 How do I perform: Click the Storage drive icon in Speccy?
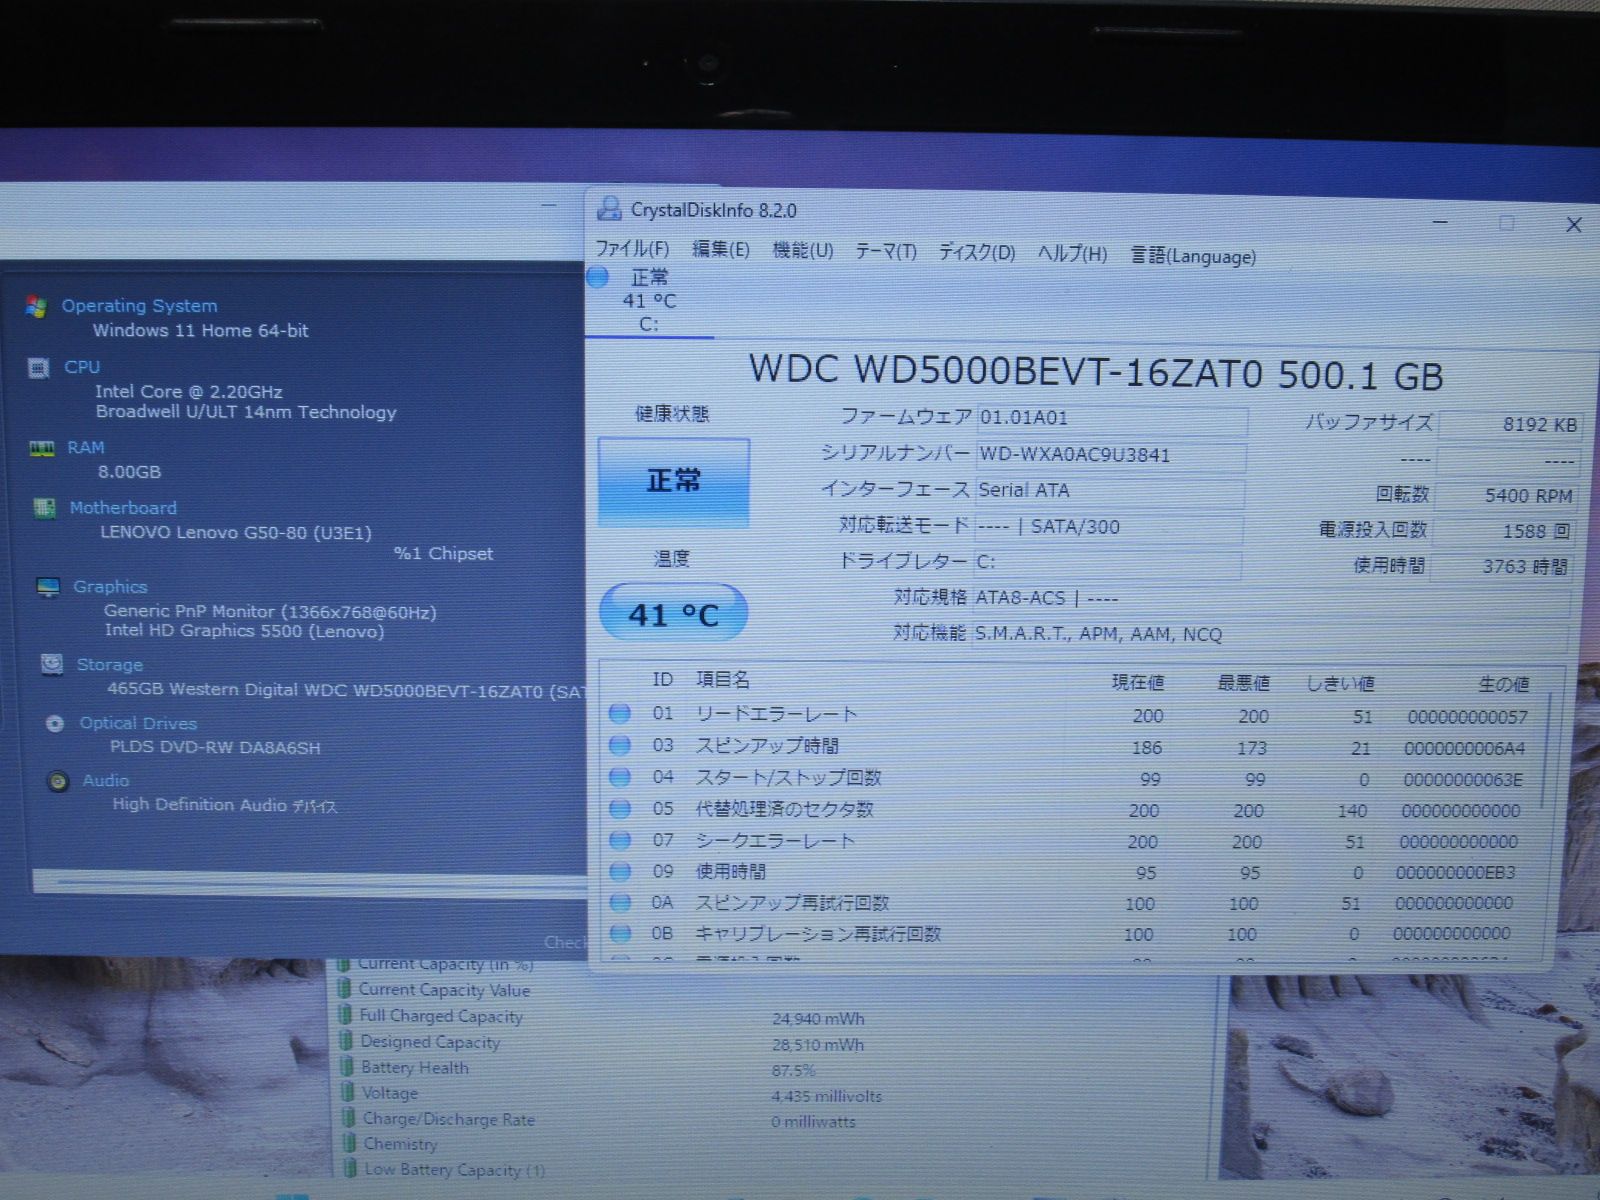[x=52, y=665]
